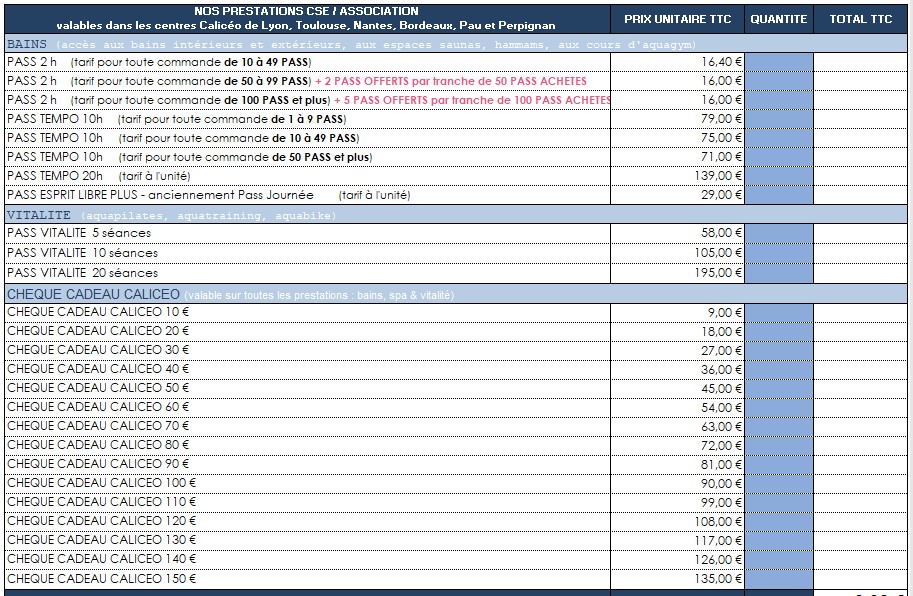
Task: Select the QUANTITE column header
Action: [779, 19]
